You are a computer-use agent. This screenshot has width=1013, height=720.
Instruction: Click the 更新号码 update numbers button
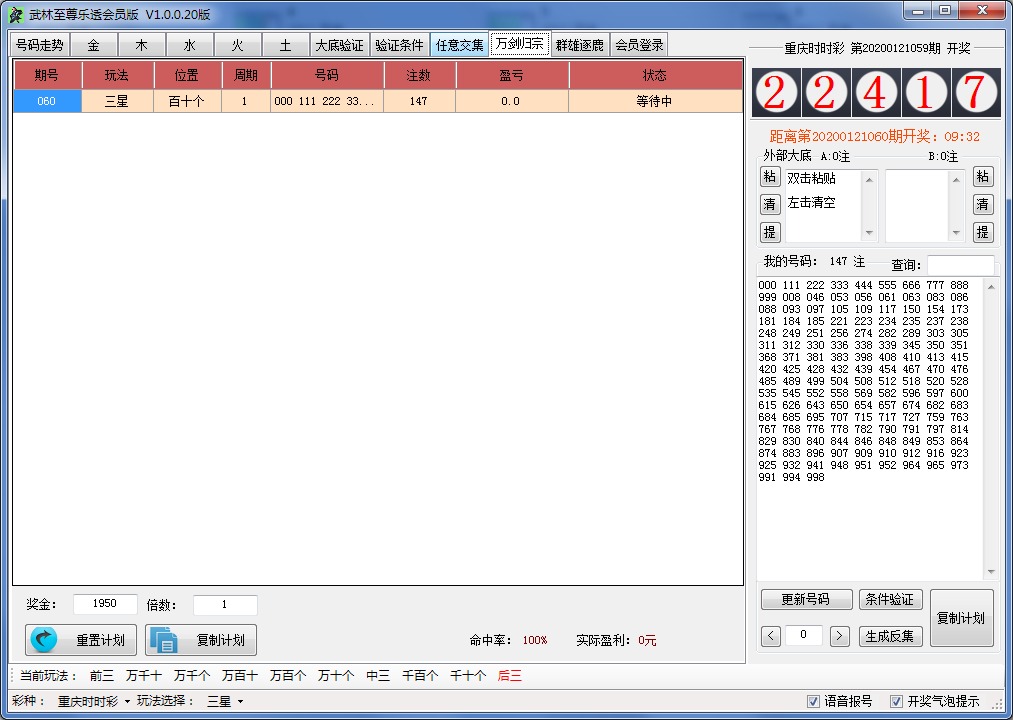(806, 598)
